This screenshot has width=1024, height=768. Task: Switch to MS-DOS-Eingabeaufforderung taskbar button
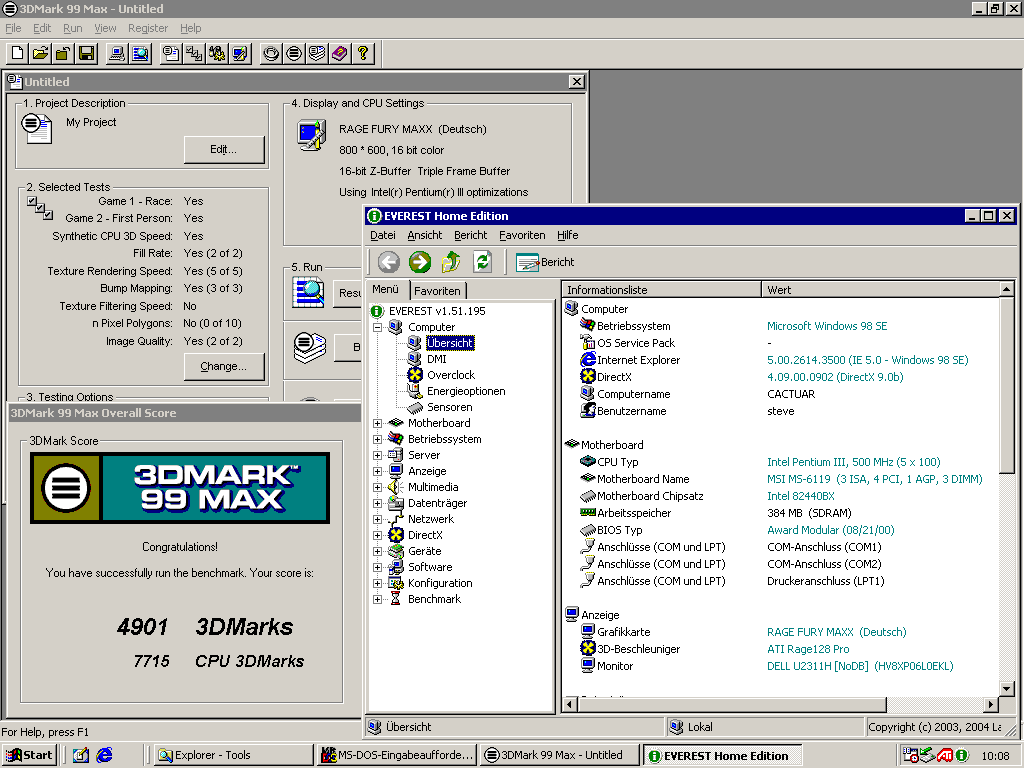[398, 755]
